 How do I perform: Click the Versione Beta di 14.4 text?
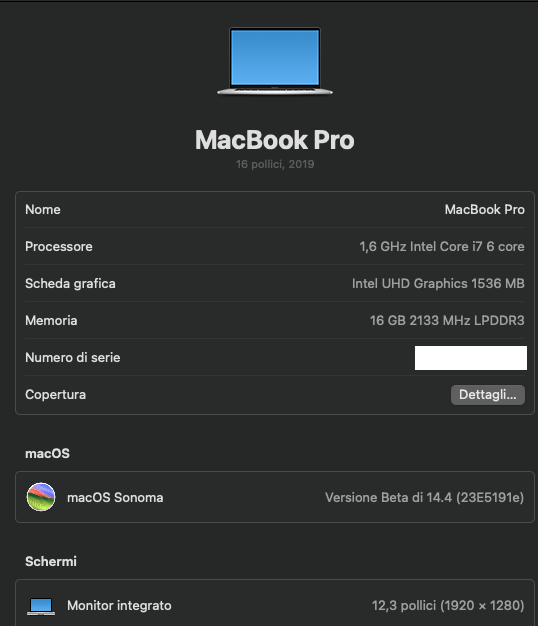(424, 497)
